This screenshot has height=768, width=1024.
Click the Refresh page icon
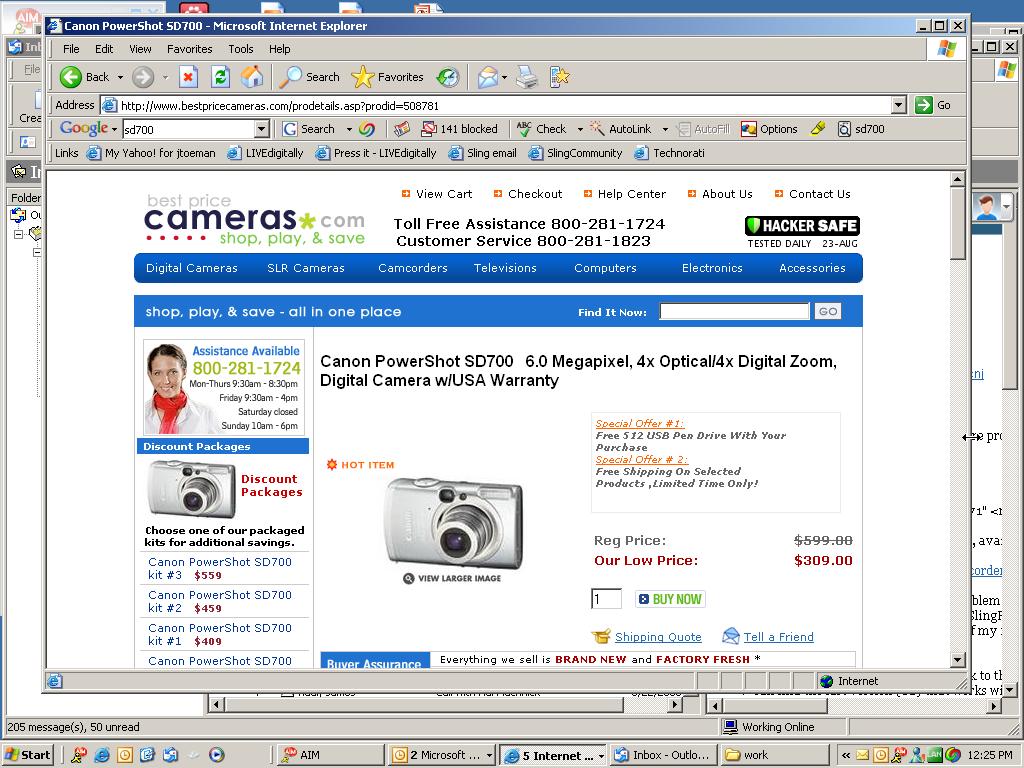tap(220, 77)
